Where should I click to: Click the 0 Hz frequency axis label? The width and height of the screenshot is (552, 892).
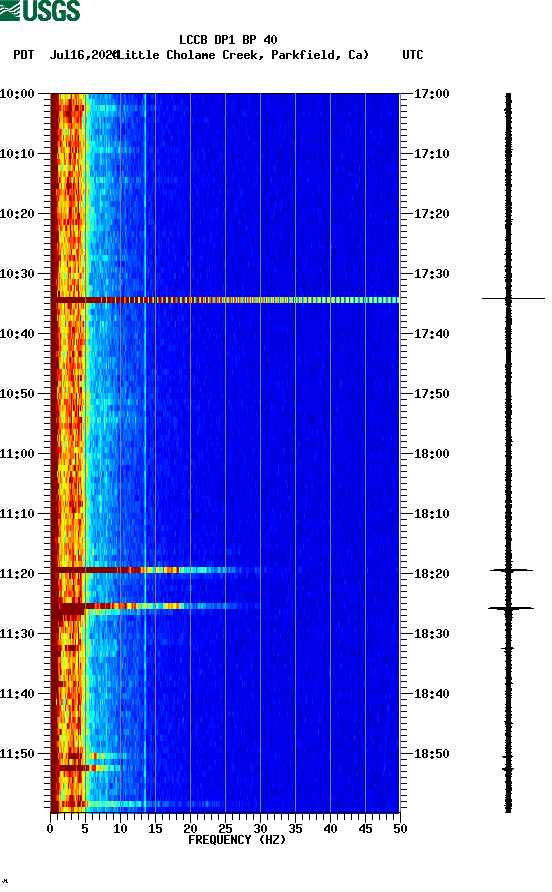pyautogui.click(x=50, y=829)
